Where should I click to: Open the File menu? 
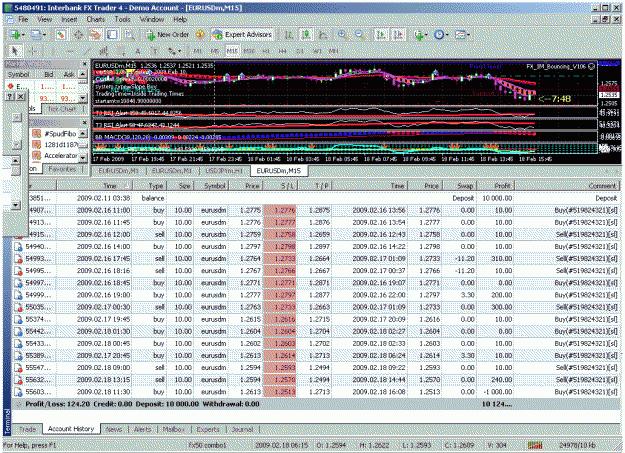pyautogui.click(x=23, y=19)
